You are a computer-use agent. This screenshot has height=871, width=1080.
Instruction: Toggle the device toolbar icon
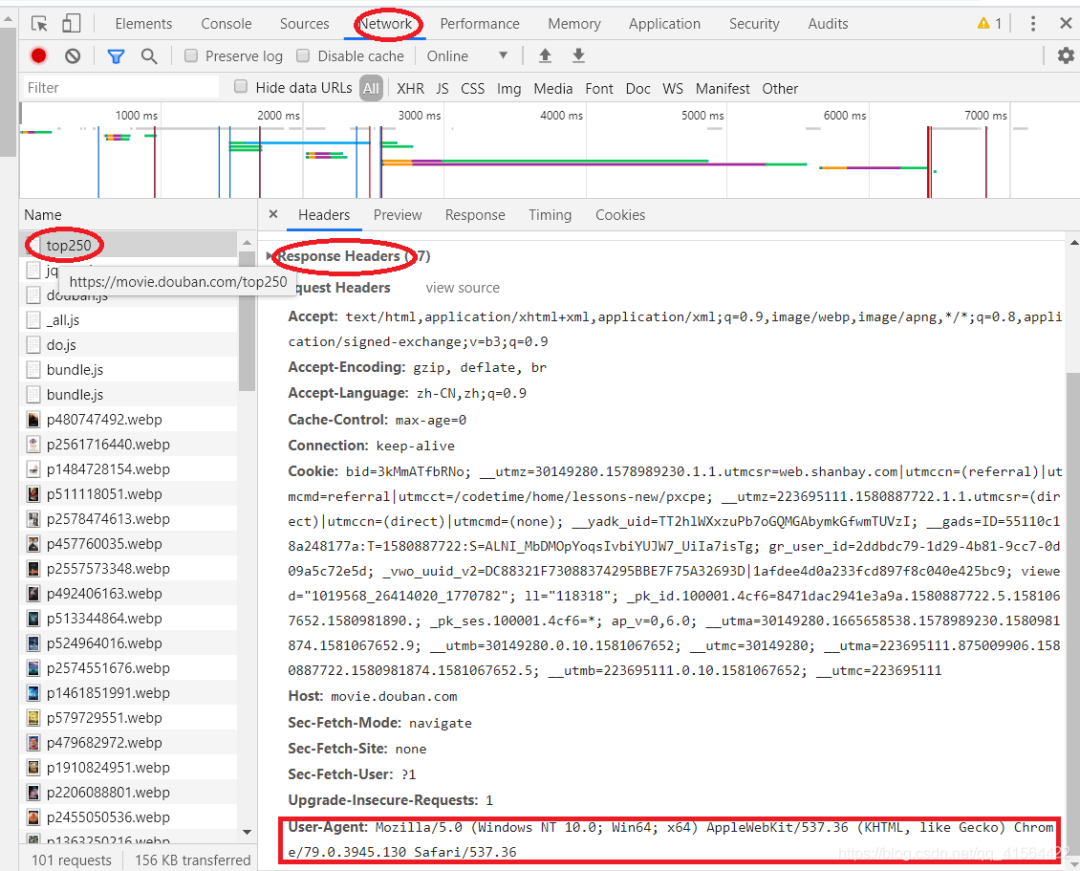click(x=71, y=24)
